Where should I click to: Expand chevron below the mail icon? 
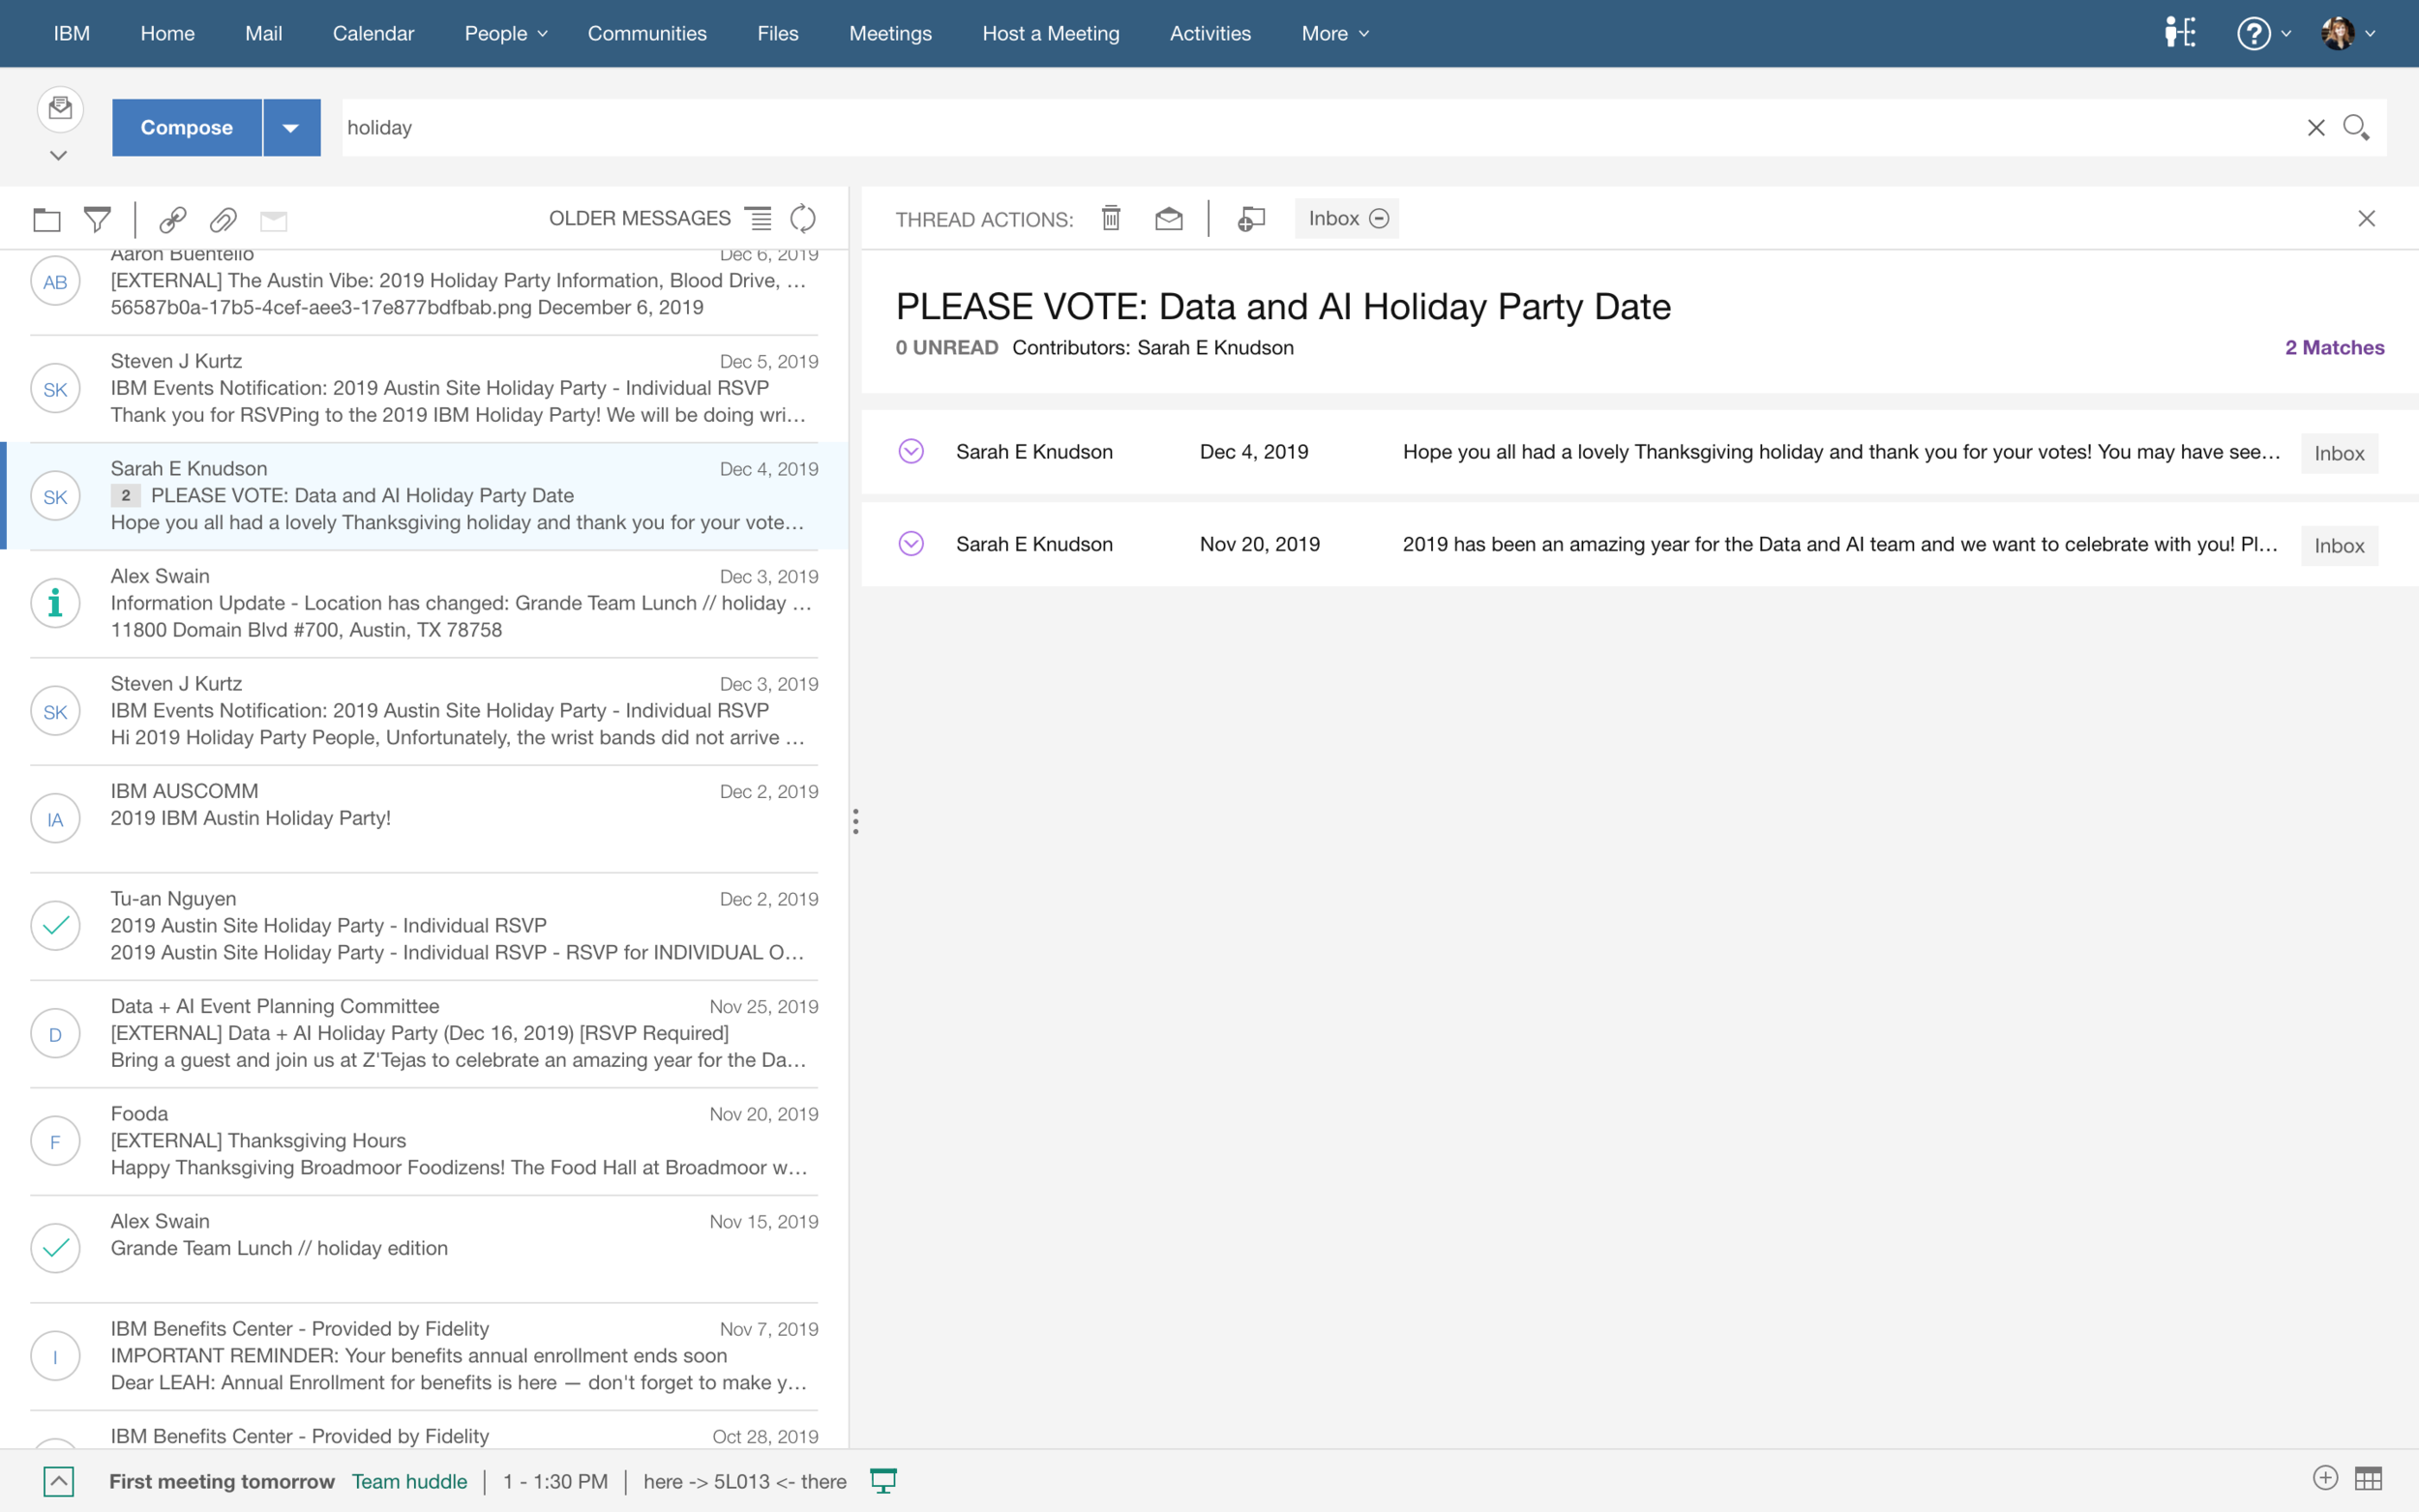click(x=59, y=155)
